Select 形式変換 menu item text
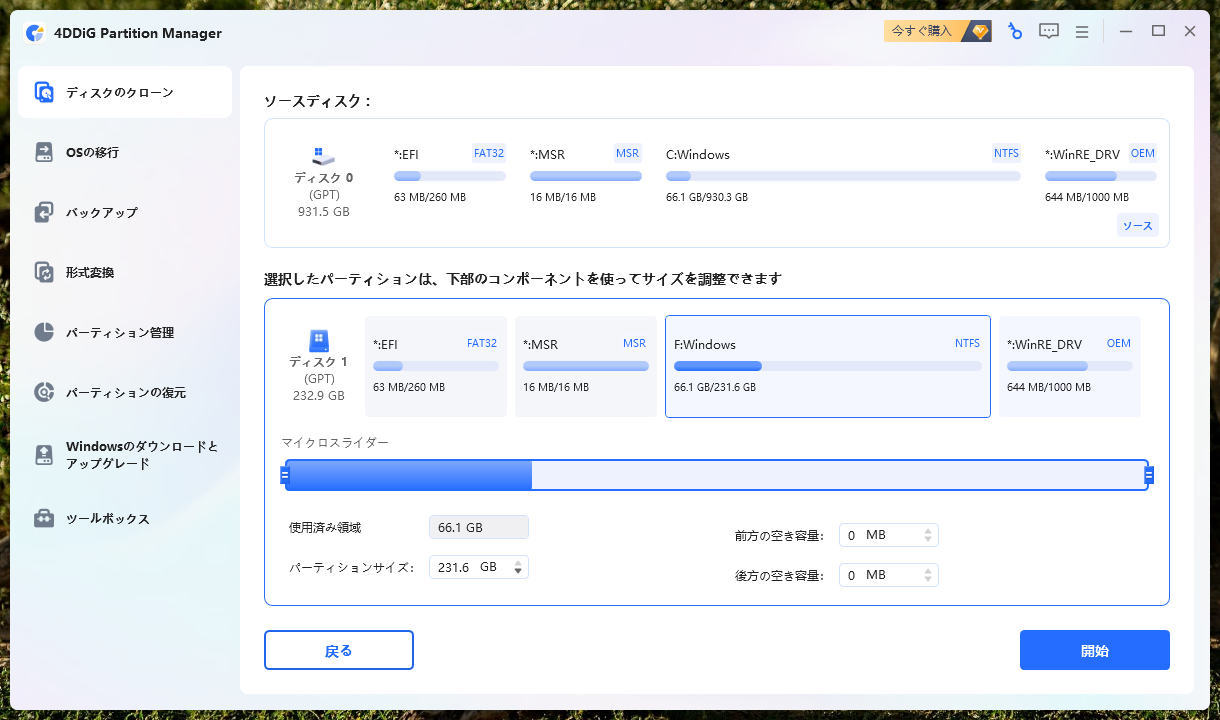The height and width of the screenshot is (720, 1220). (90, 273)
